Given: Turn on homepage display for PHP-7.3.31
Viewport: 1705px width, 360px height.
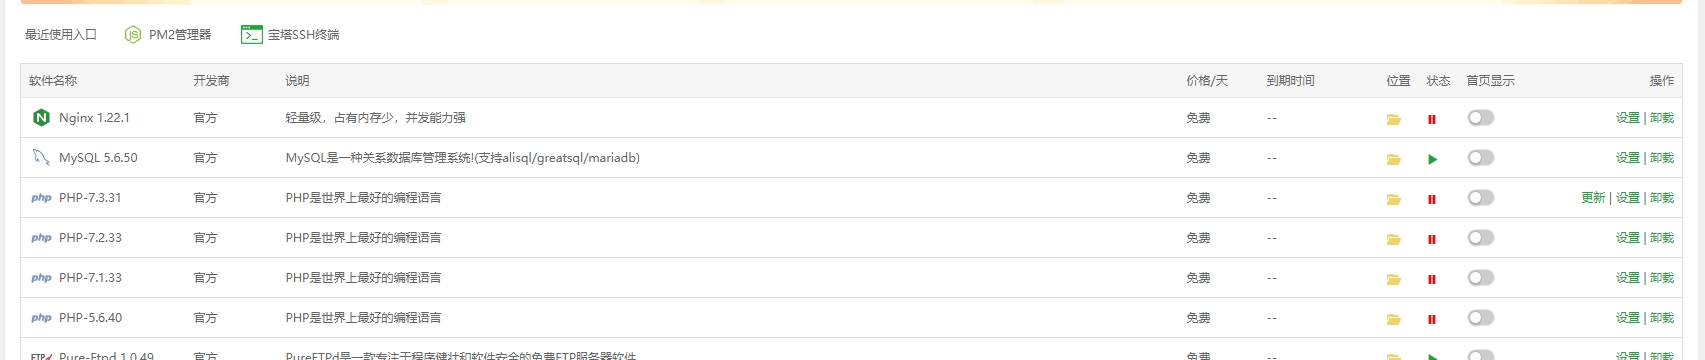Looking at the screenshot, I should (x=1480, y=198).
